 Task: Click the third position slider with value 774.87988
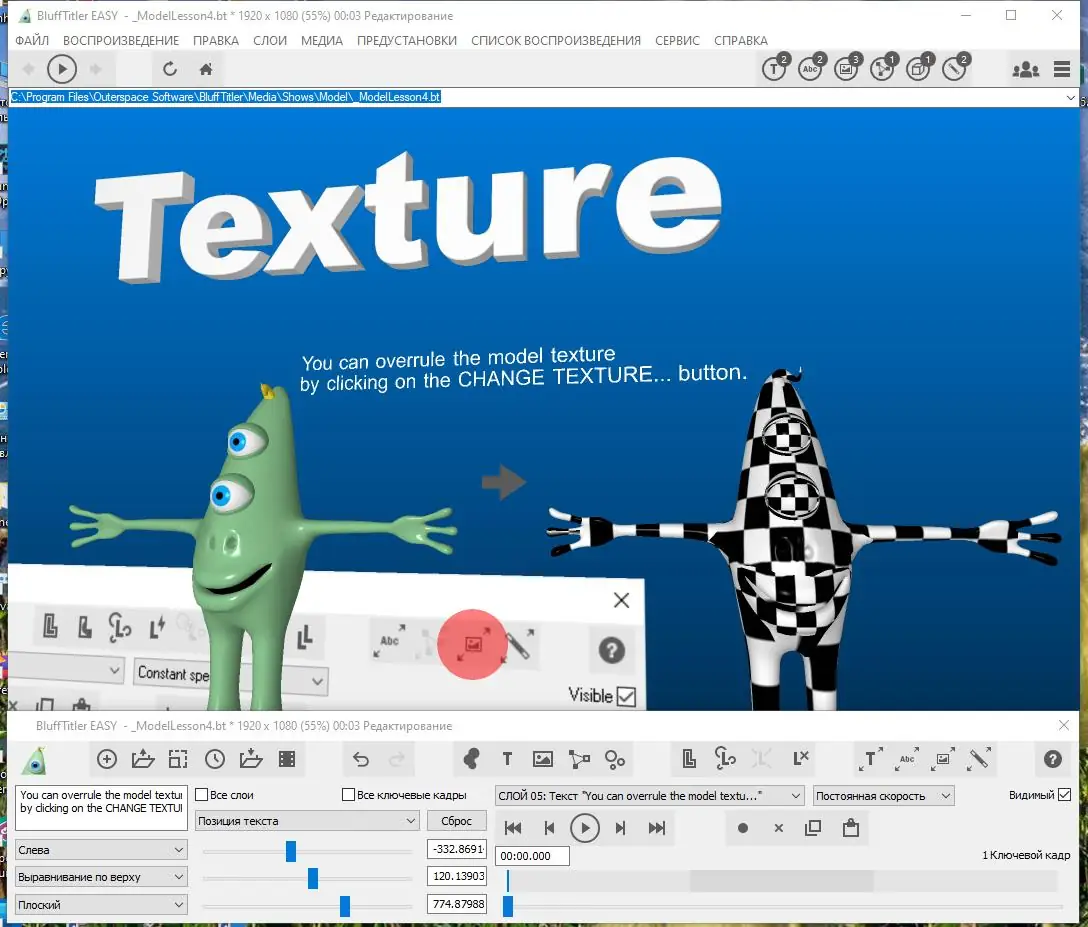[345, 905]
